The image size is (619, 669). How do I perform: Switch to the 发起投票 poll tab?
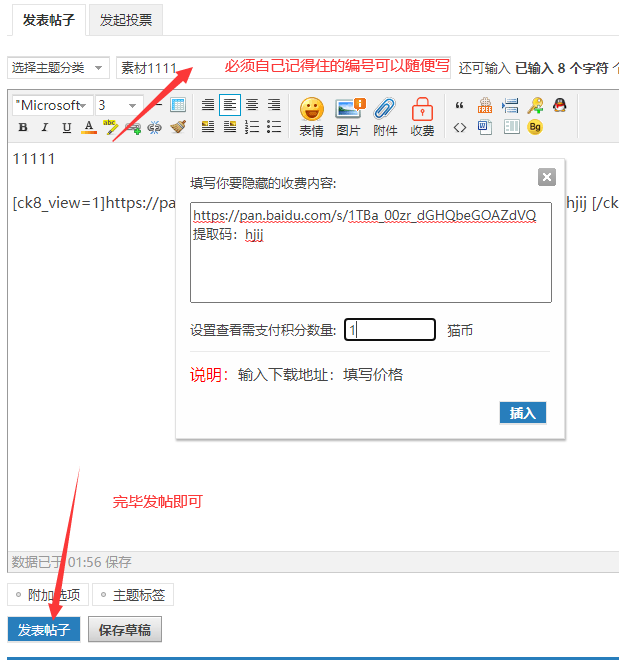(126, 20)
